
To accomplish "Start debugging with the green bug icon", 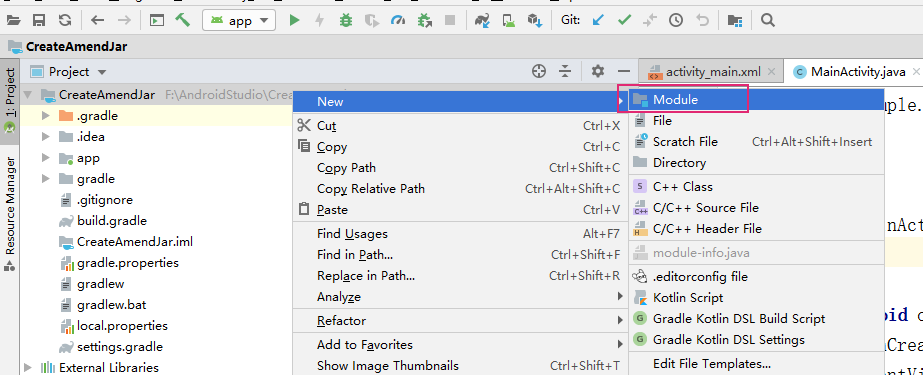I will (x=346, y=21).
